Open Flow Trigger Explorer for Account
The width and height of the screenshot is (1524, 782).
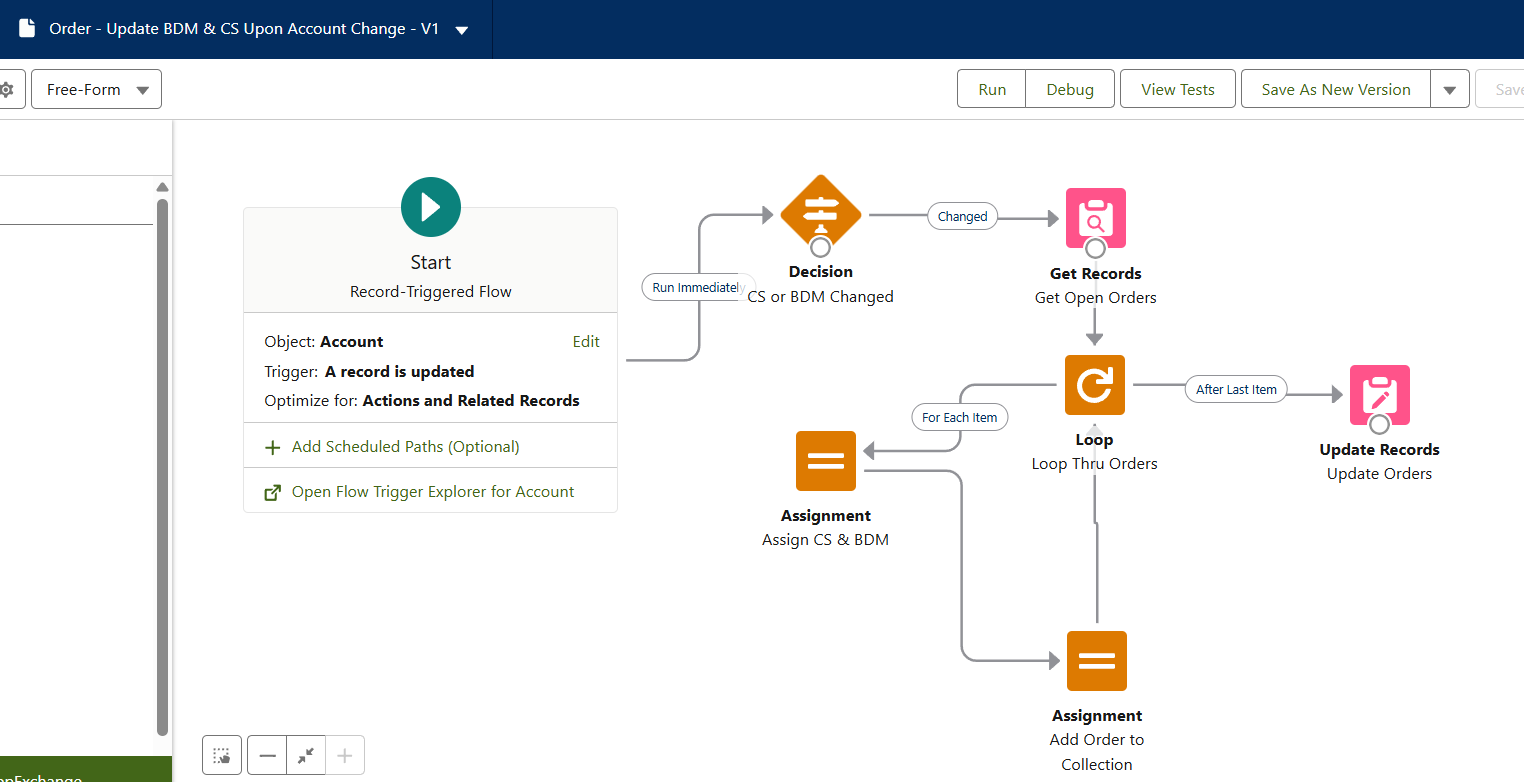pyautogui.click(x=432, y=492)
